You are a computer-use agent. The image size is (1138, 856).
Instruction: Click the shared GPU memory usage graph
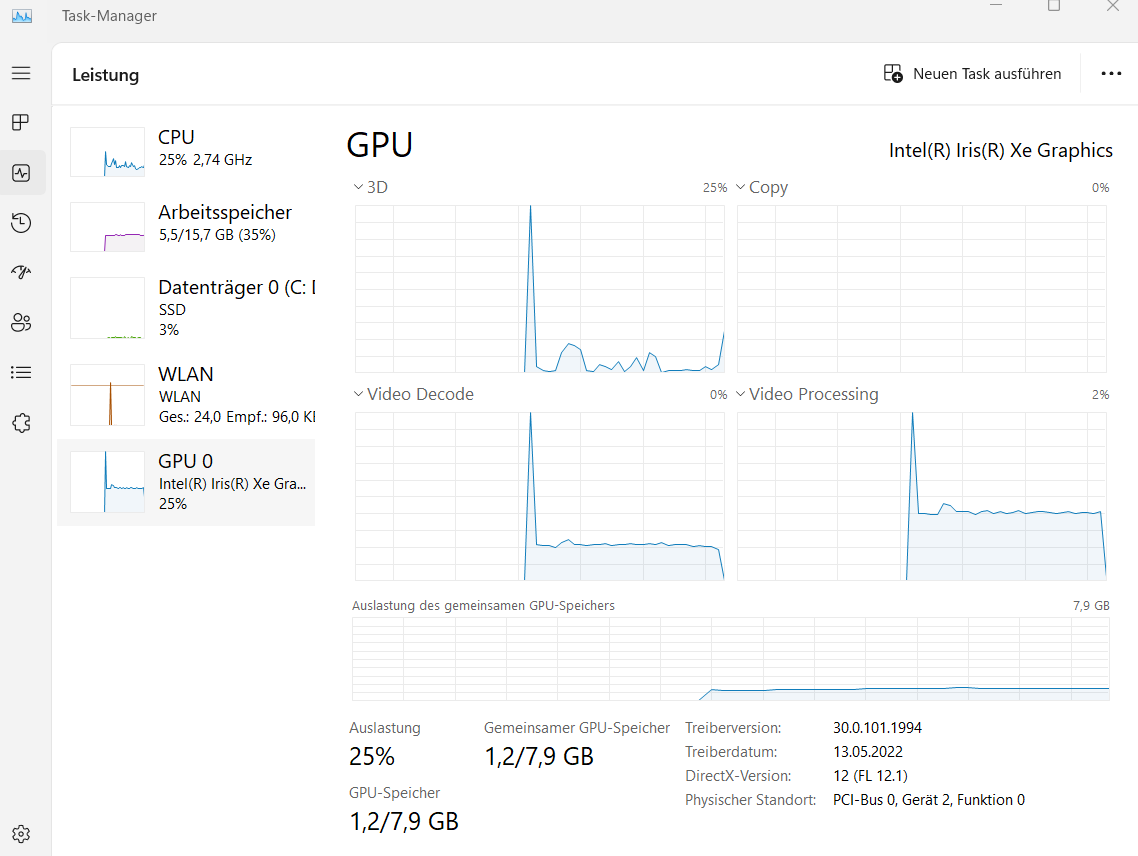[x=730, y=659]
